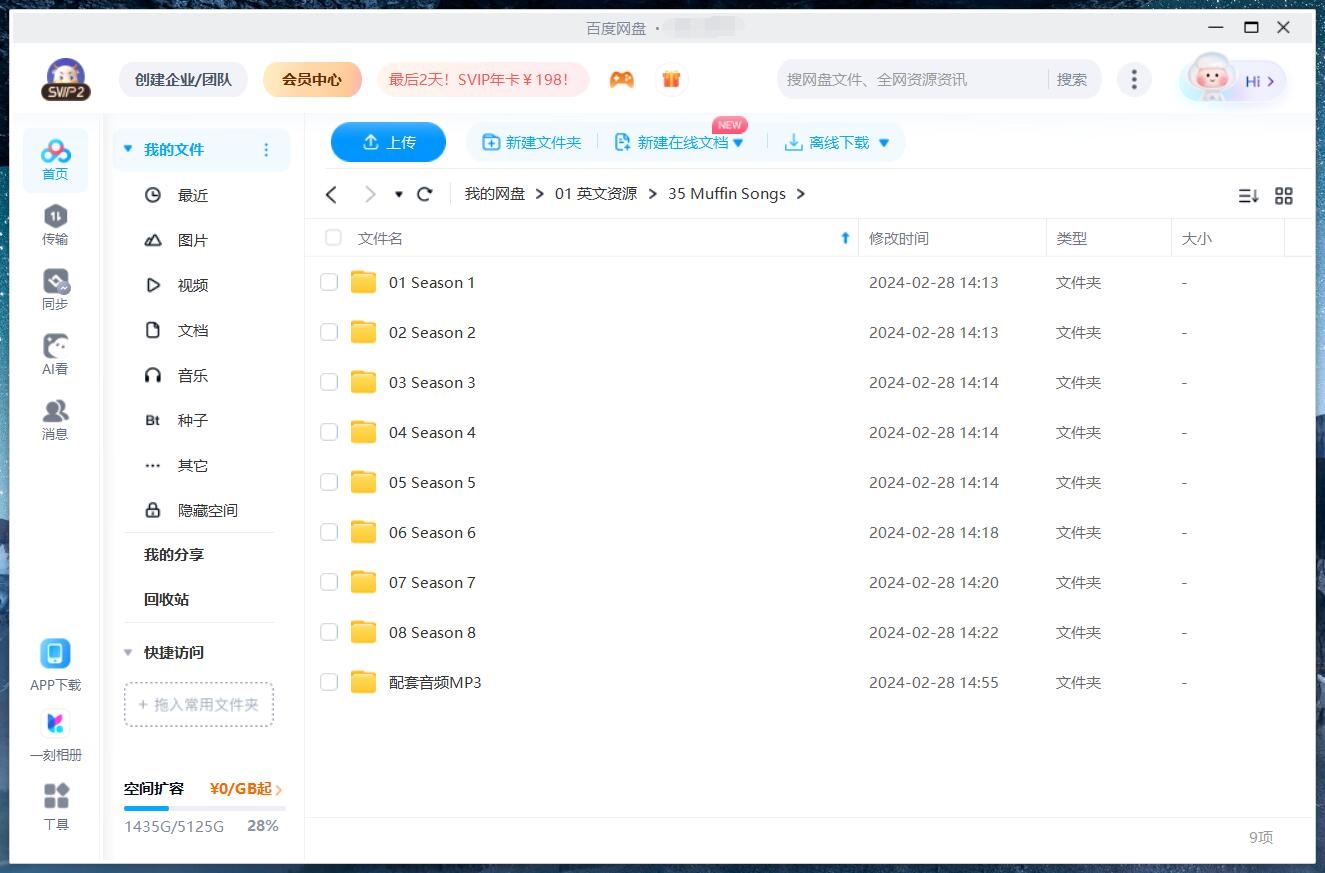Screen dimensions: 1325x873
Task: Collapse the 我的文件 section
Action: pyautogui.click(x=127, y=147)
